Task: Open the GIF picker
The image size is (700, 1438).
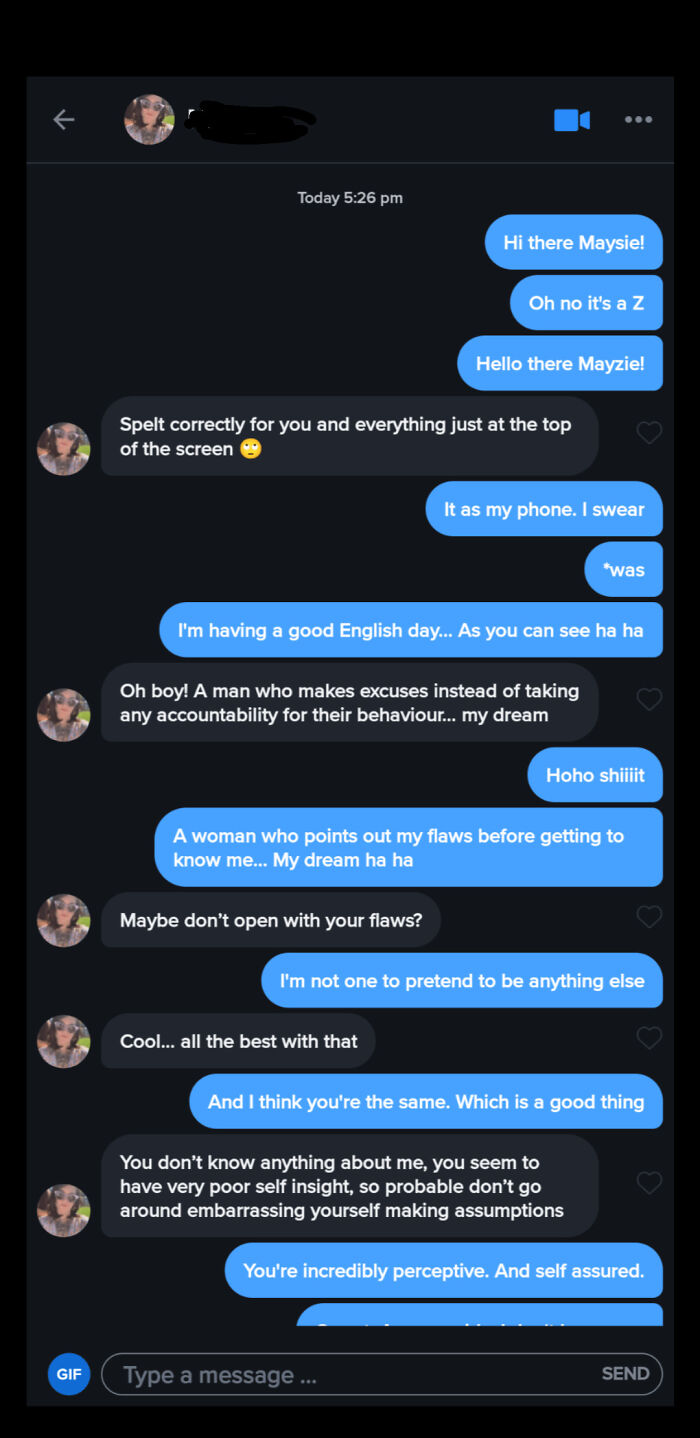Action: point(68,1374)
